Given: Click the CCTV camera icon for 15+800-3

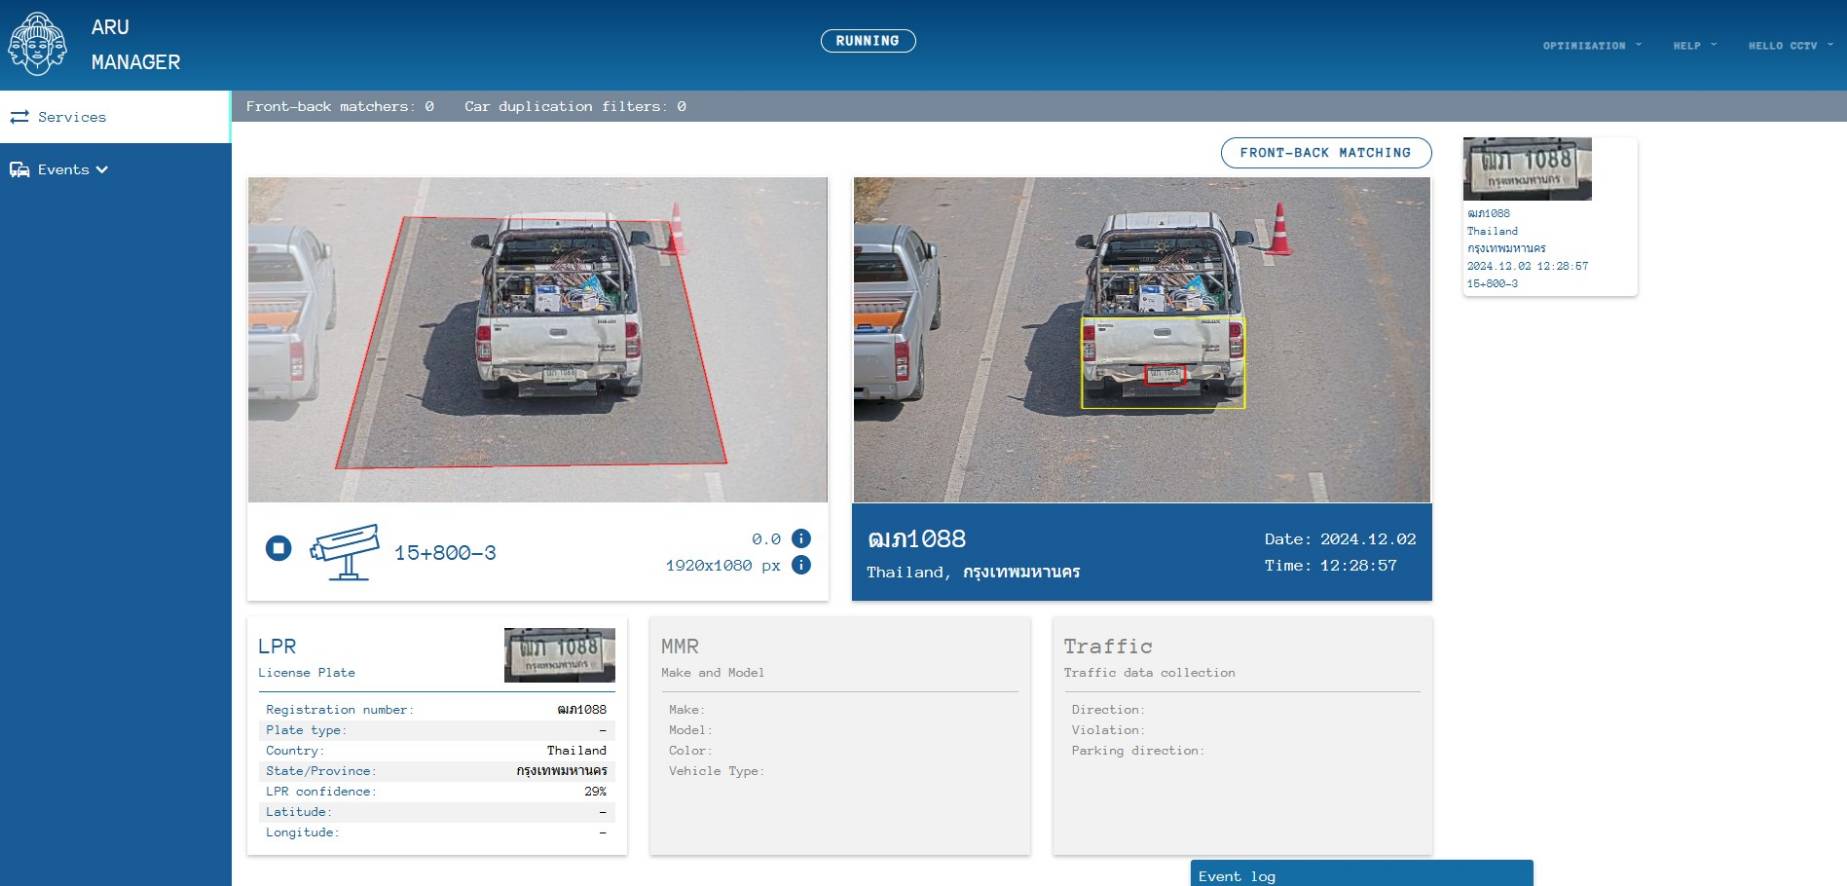Looking at the screenshot, I should pyautogui.click(x=345, y=551).
